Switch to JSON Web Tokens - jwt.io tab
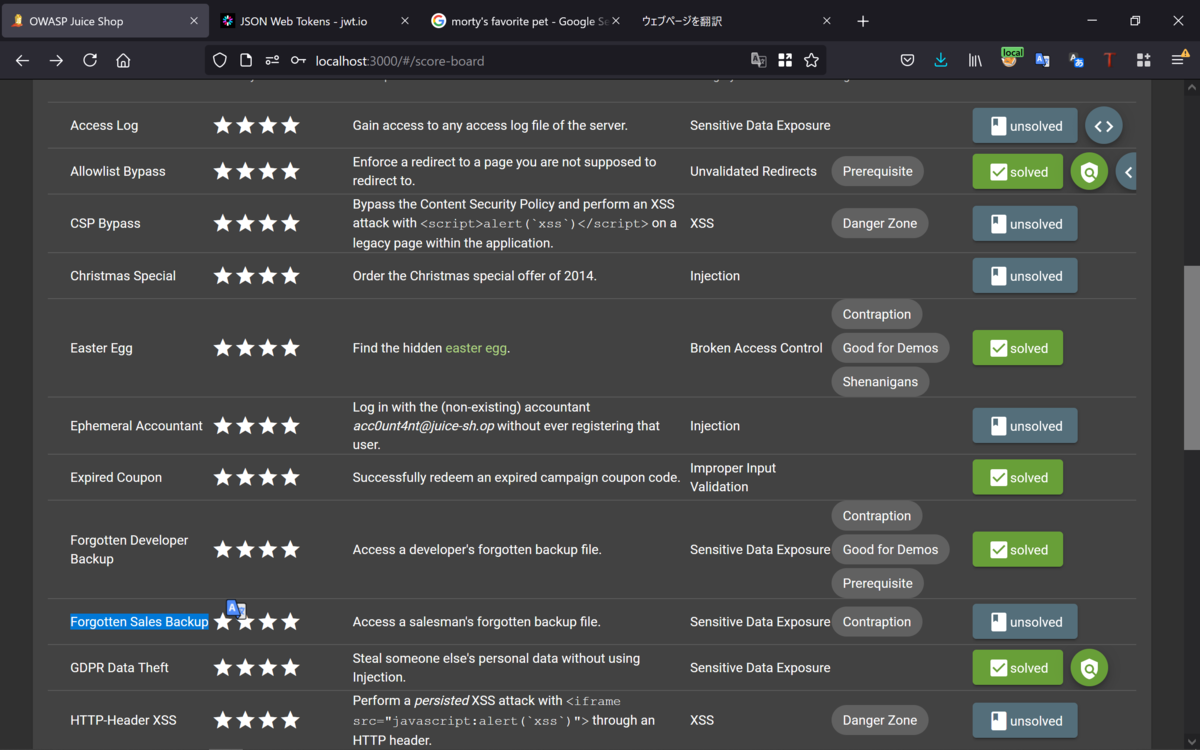Image resolution: width=1200 pixels, height=750 pixels. coord(314,21)
